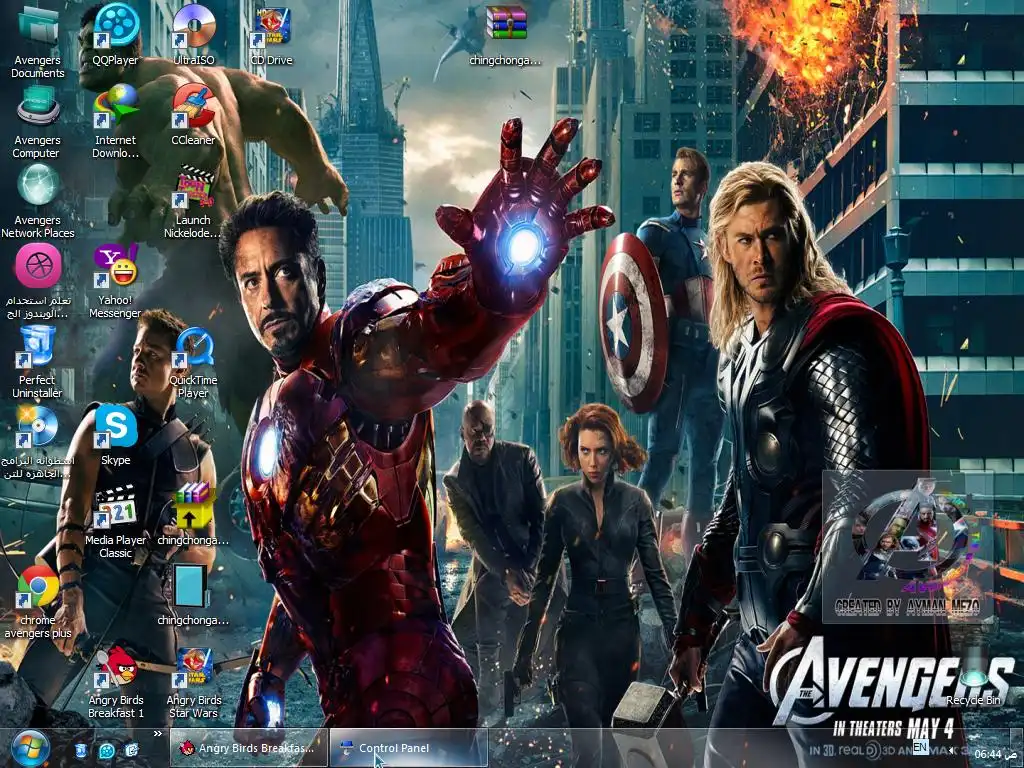Open QuickTime Player shortcut

pos(194,362)
